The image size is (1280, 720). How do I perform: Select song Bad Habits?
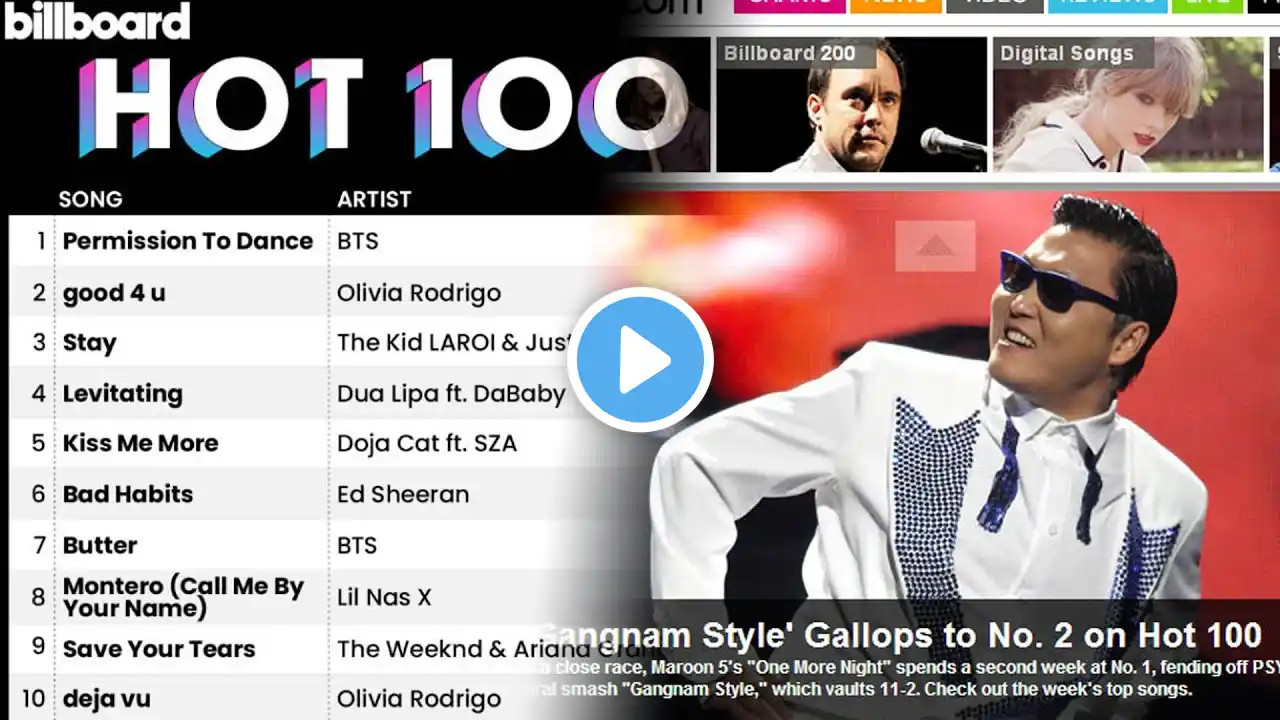(128, 494)
